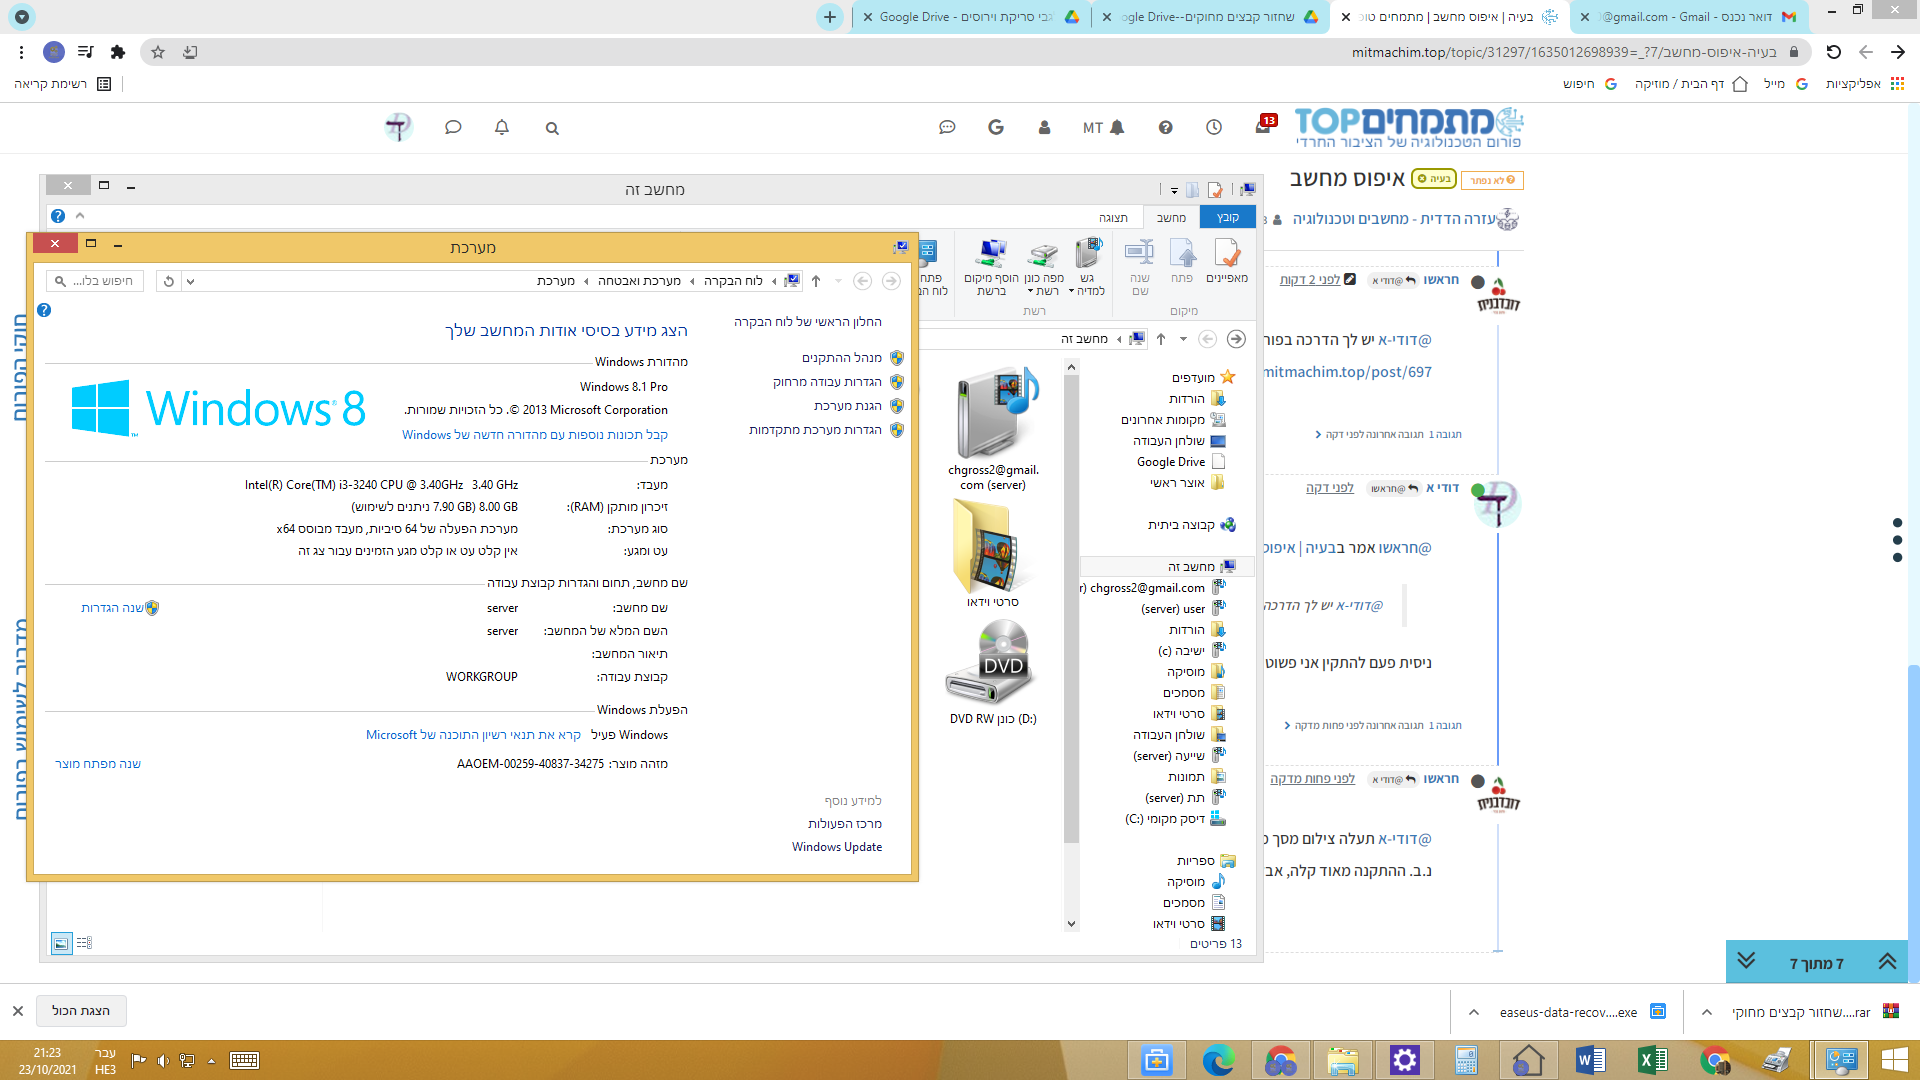Viewport: 1920px width, 1080px height.
Task: Open Excel from the taskbar
Action: pos(1652,1060)
